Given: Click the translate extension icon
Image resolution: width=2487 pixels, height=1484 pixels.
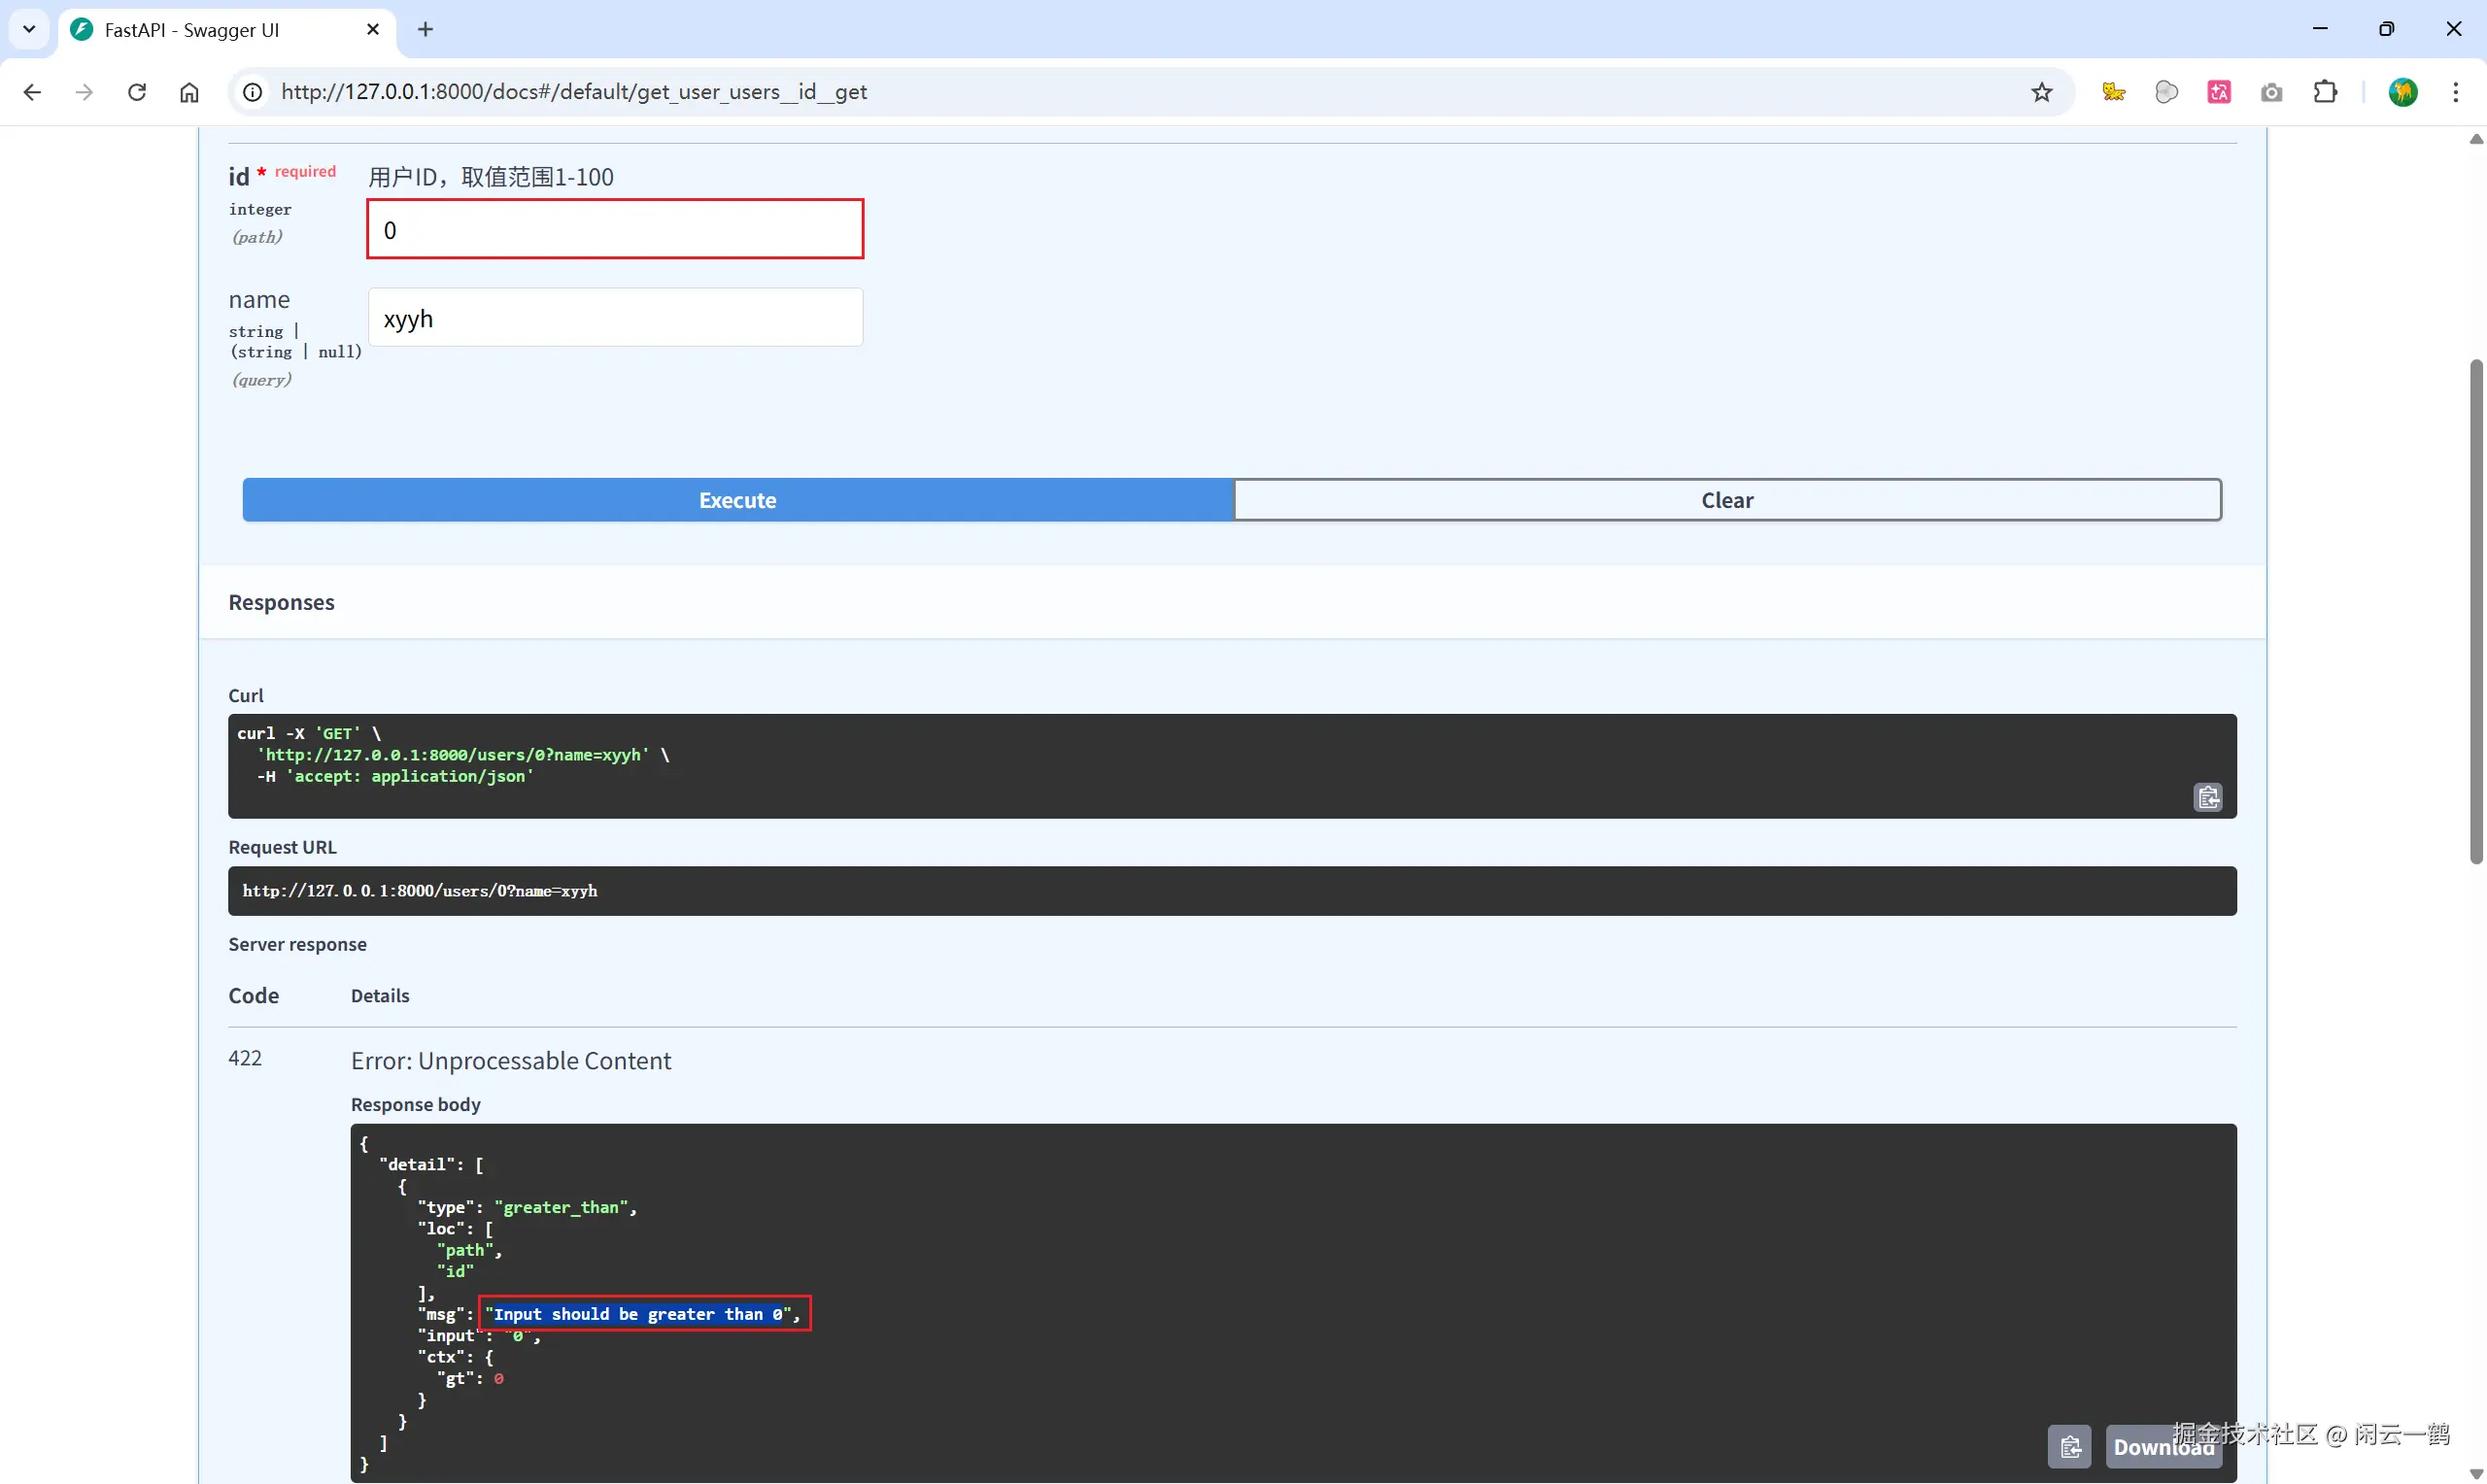Looking at the screenshot, I should [2218, 92].
